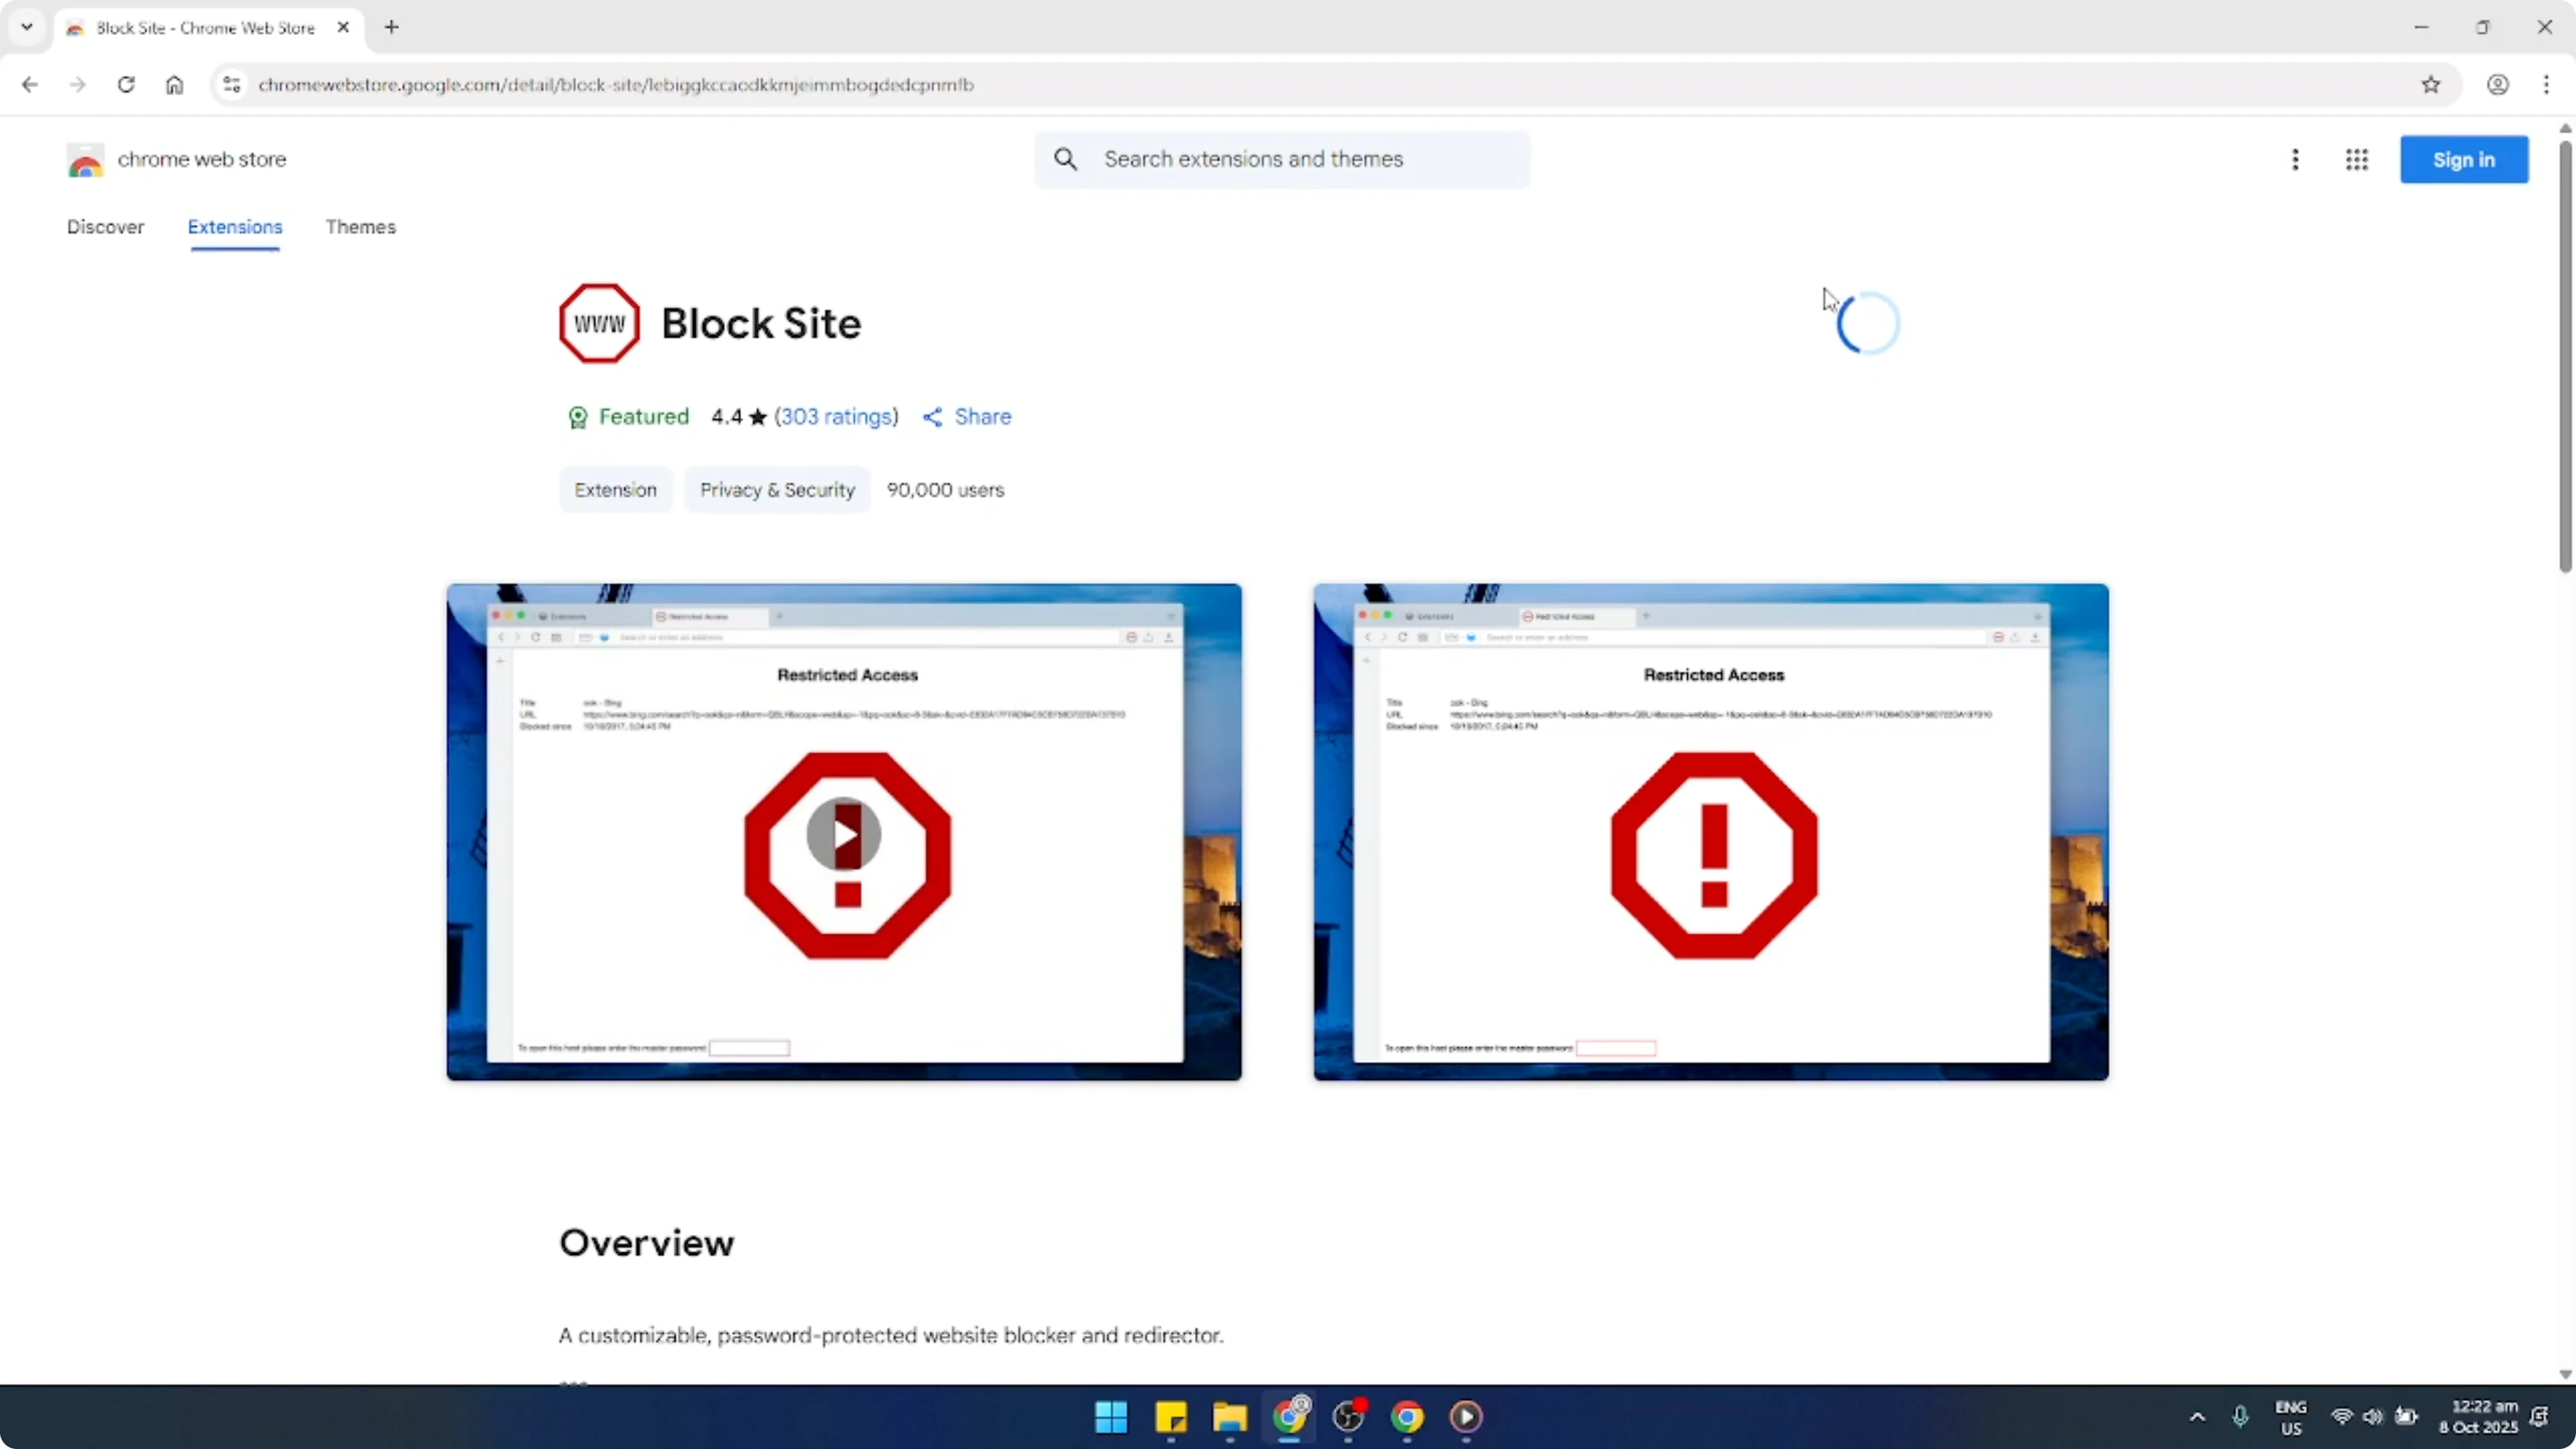
Task: Click the page vertical scrollbar
Action: [2565, 357]
